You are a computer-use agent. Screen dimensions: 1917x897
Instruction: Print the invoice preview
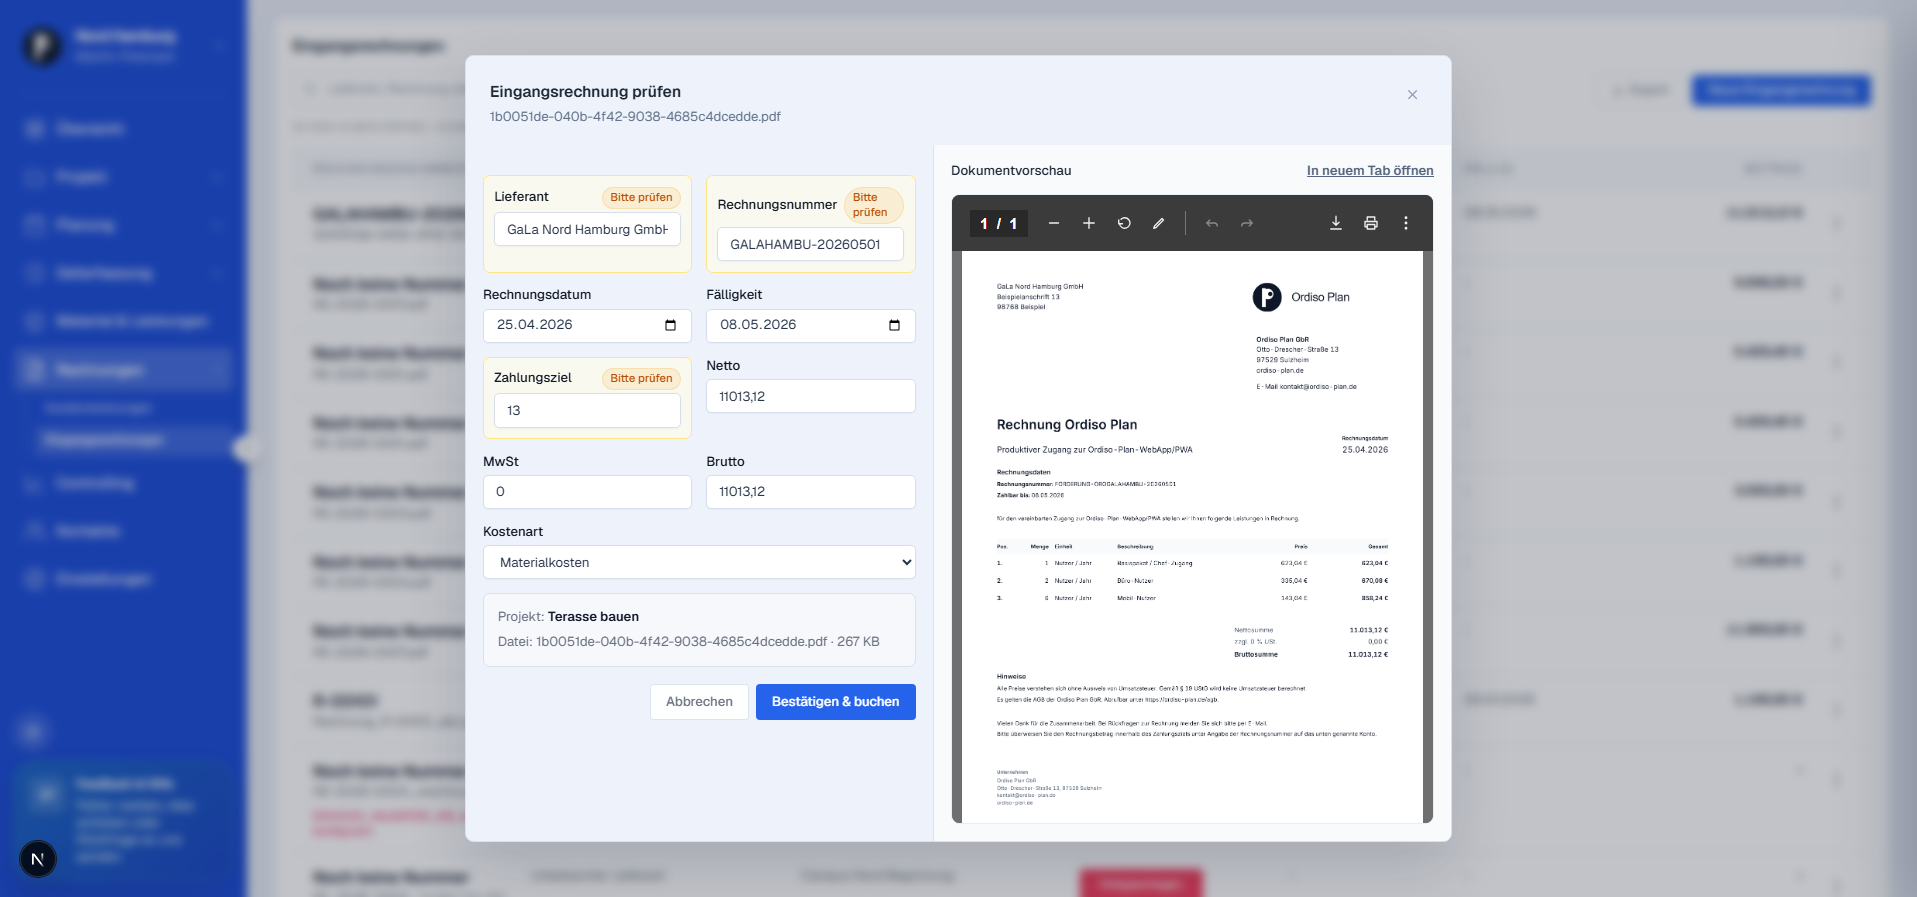click(1370, 223)
